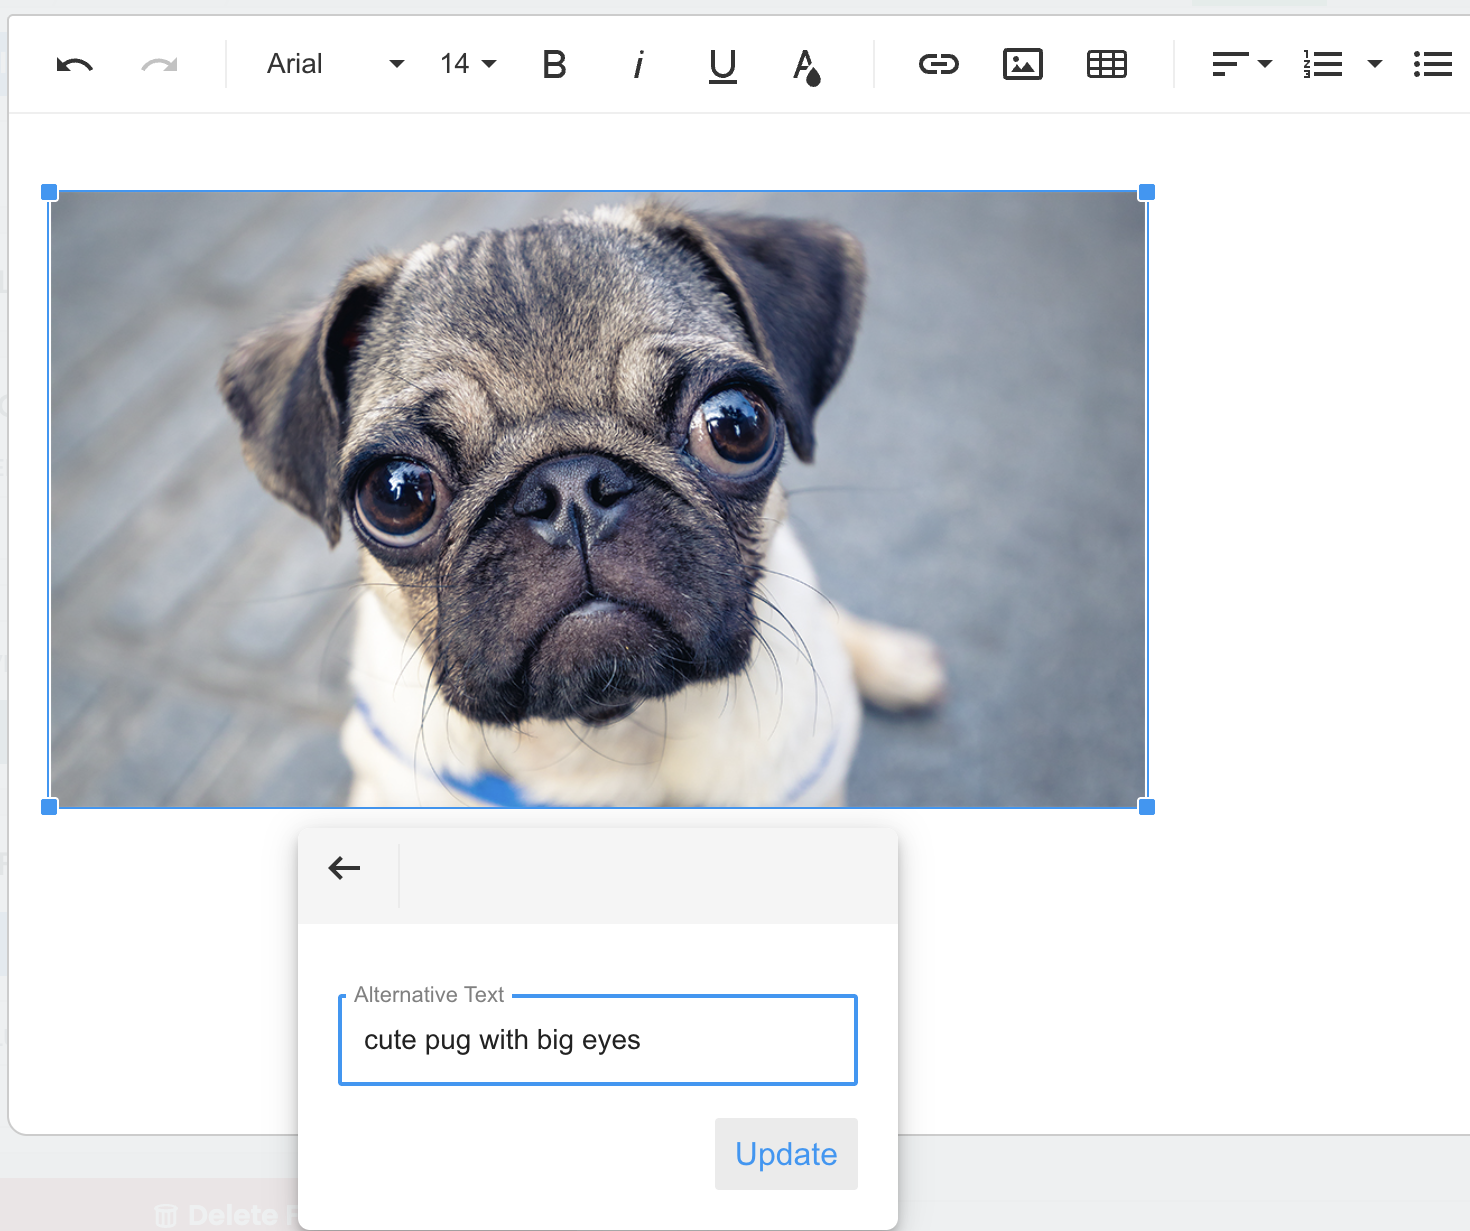1470x1231 pixels.
Task: Open the font size 14 dropdown
Action: [x=467, y=64]
